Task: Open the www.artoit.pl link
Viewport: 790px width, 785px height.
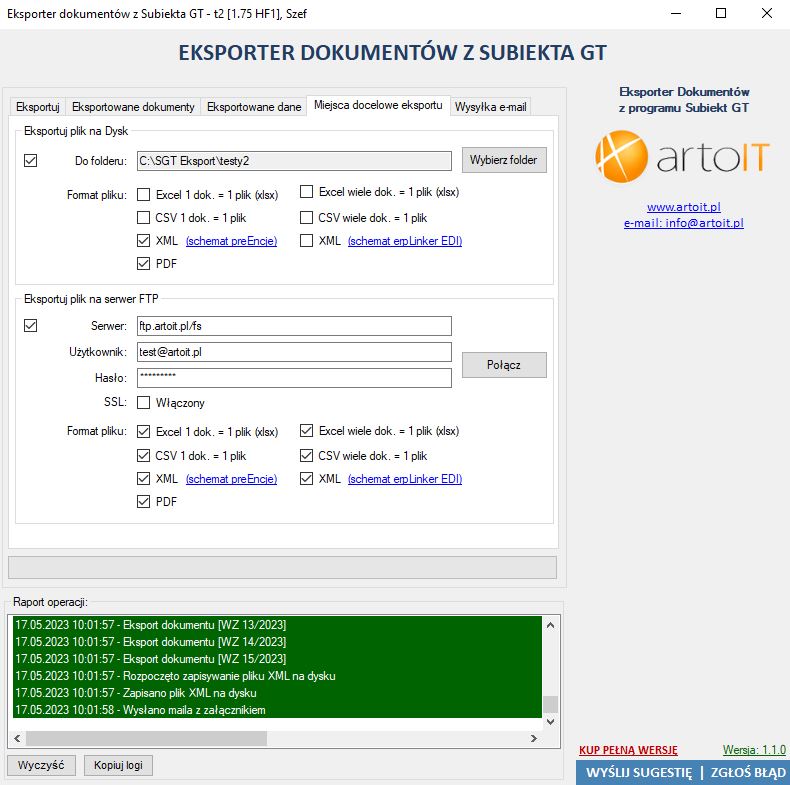Action: point(684,207)
